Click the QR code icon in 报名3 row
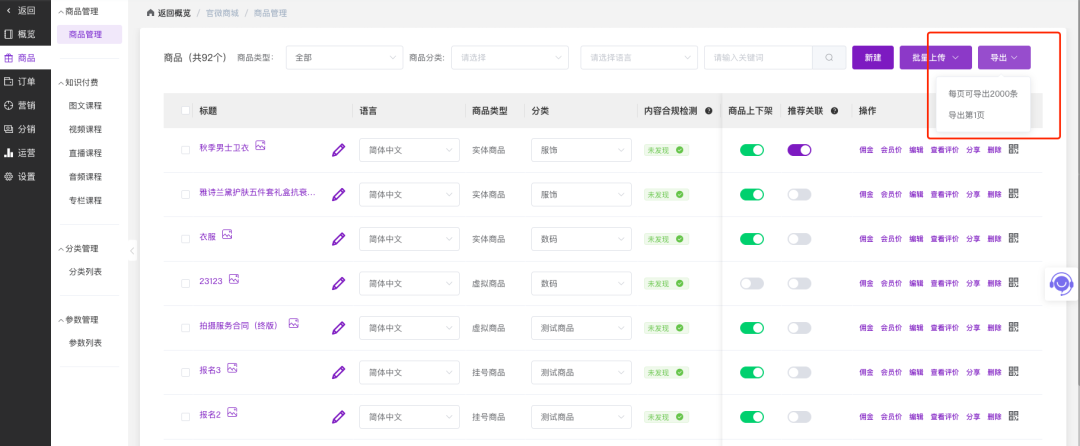 tap(1013, 372)
